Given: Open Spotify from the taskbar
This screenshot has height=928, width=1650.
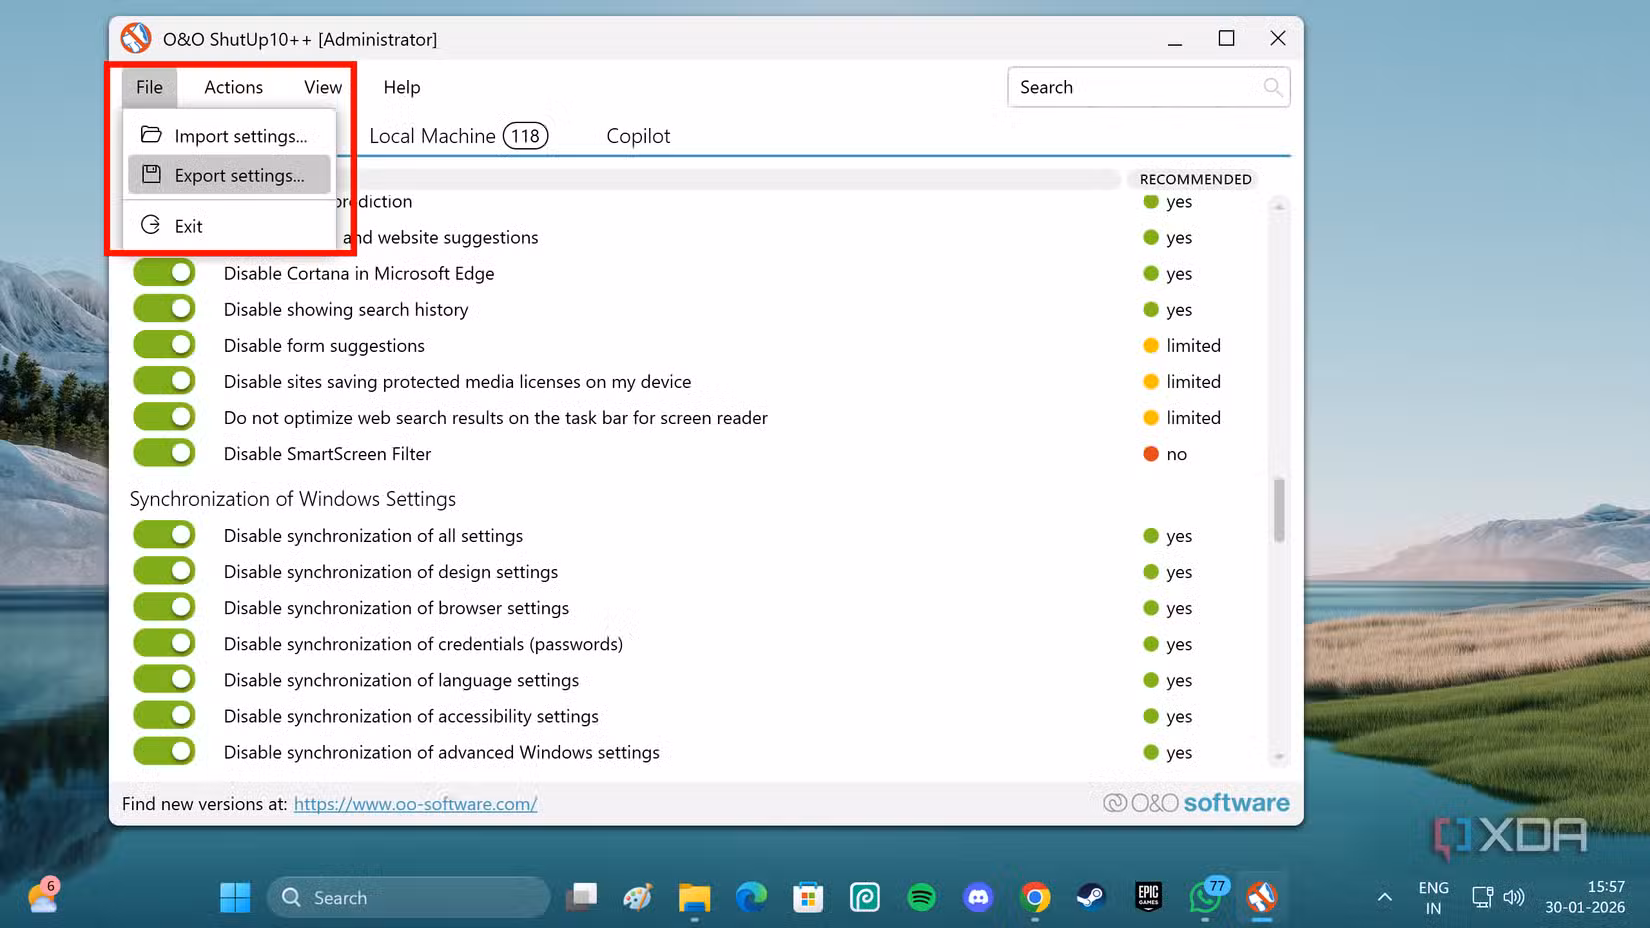Looking at the screenshot, I should (x=921, y=897).
